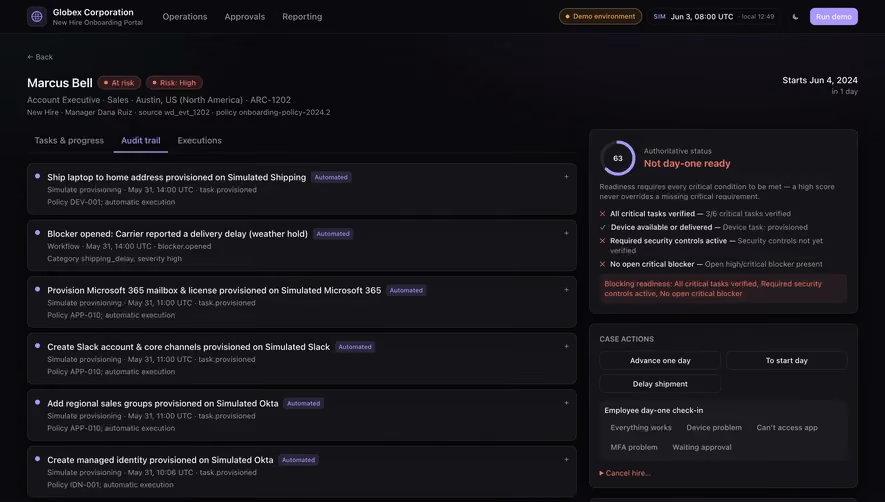The height and width of the screenshot is (502, 885).
Task: Click the Delay shipment button
Action: (x=660, y=384)
